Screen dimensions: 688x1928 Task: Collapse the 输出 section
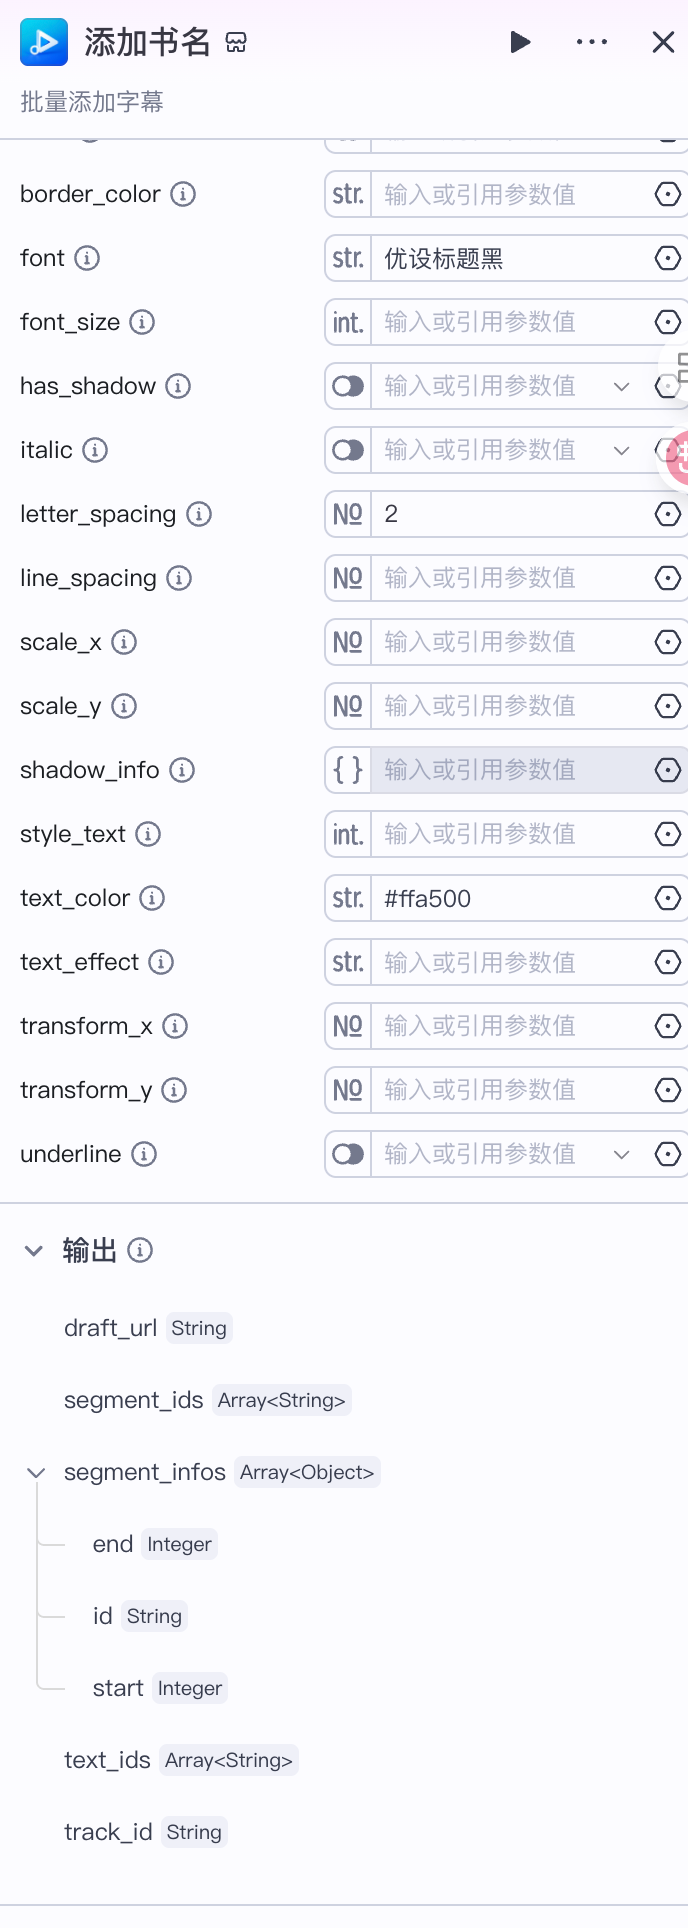tap(34, 1250)
